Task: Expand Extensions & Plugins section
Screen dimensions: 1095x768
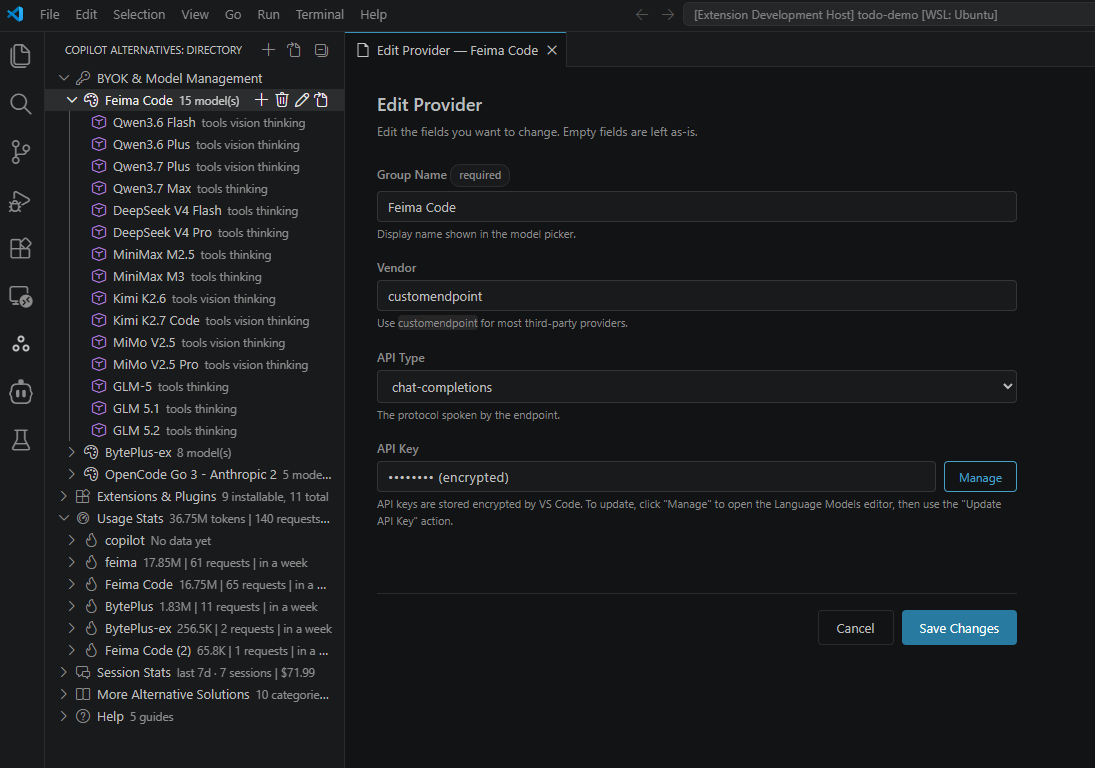Action: [x=64, y=496]
